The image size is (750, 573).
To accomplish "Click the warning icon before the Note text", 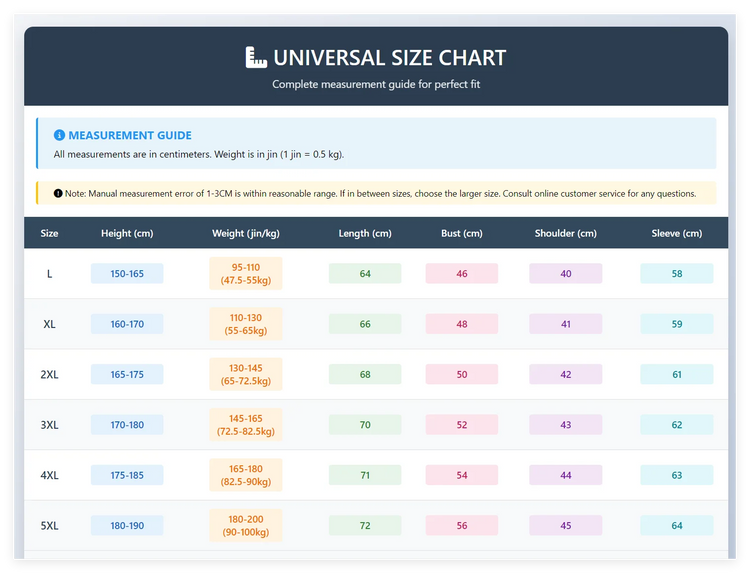I will tap(58, 193).
